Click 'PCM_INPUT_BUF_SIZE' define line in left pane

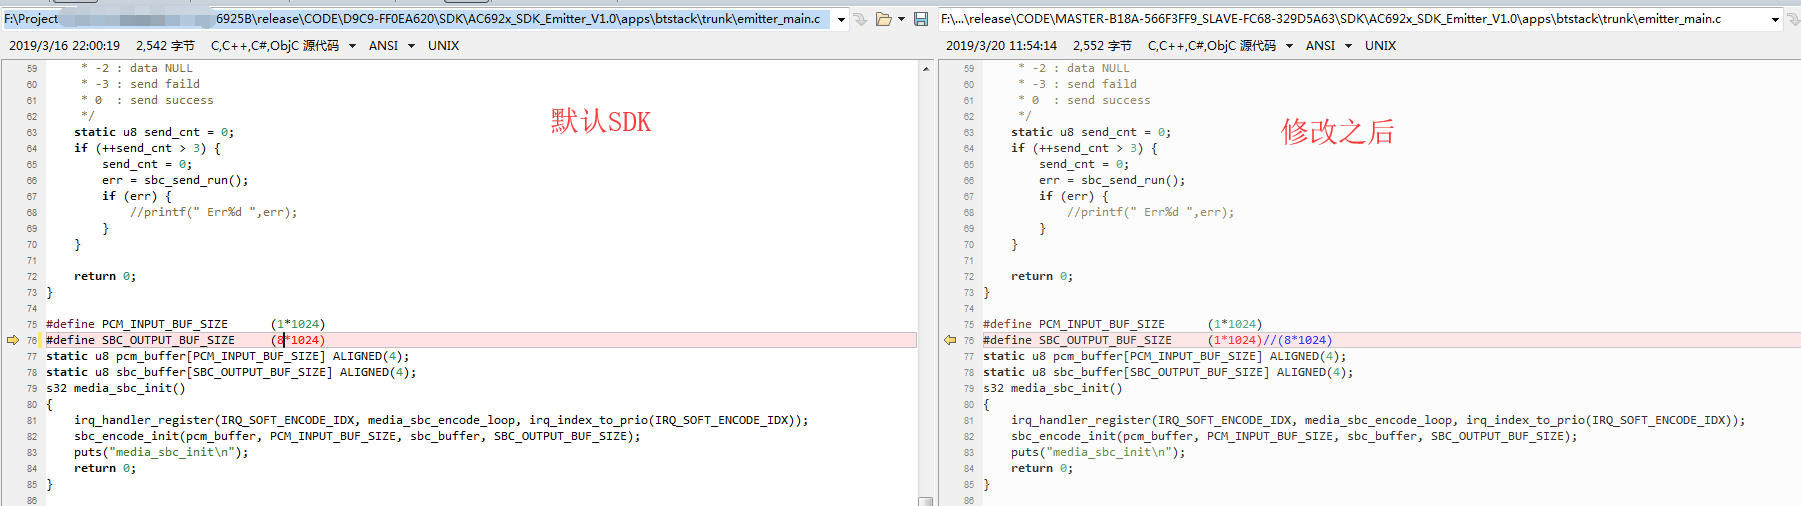tap(186, 324)
